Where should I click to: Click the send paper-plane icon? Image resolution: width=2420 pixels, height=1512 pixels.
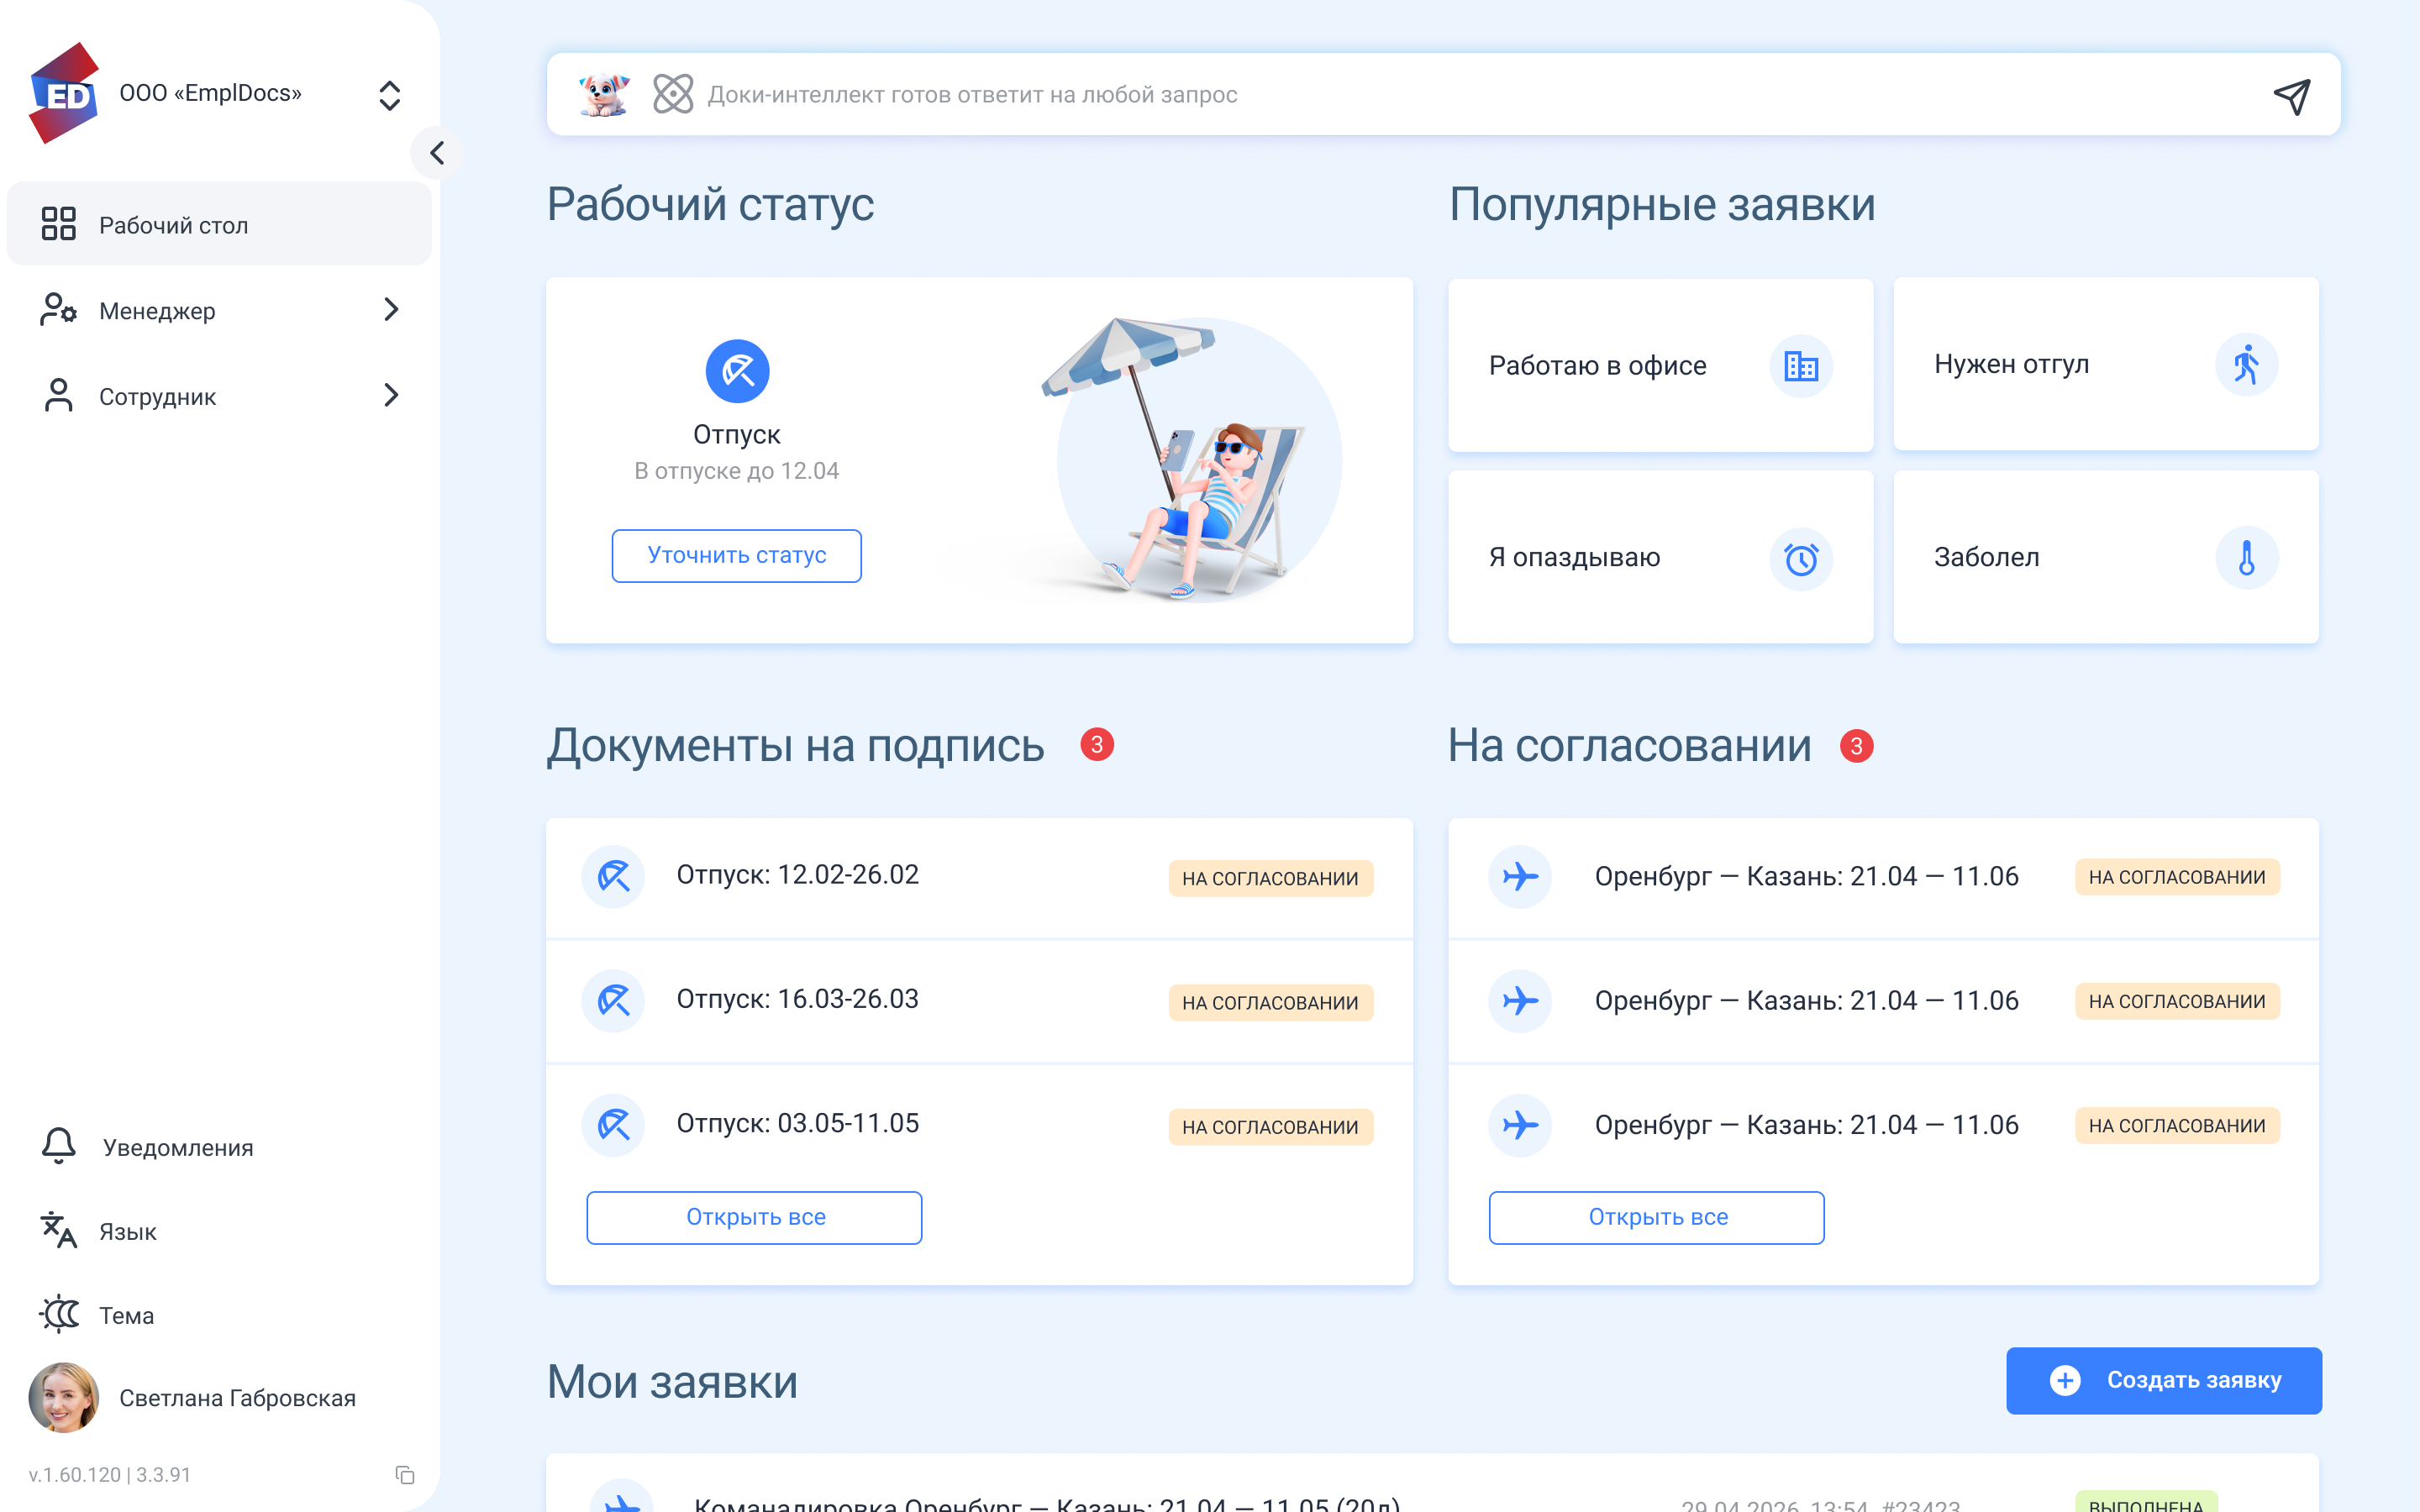tap(2291, 96)
